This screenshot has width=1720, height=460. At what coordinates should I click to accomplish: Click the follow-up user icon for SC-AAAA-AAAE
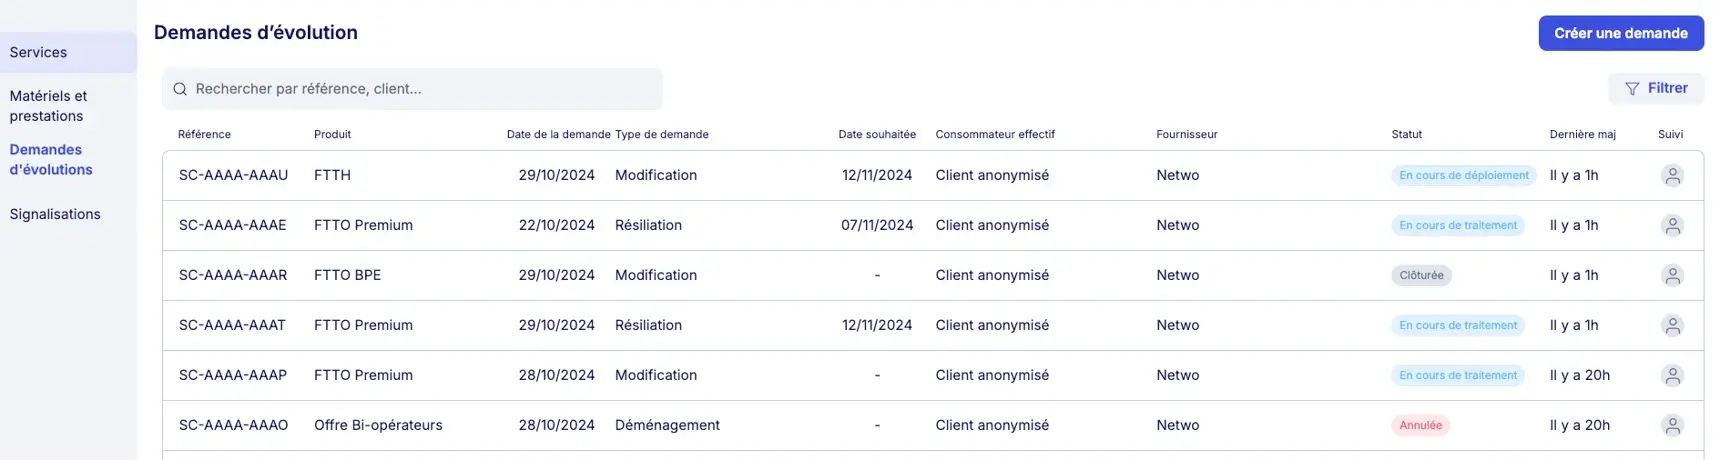pyautogui.click(x=1671, y=226)
